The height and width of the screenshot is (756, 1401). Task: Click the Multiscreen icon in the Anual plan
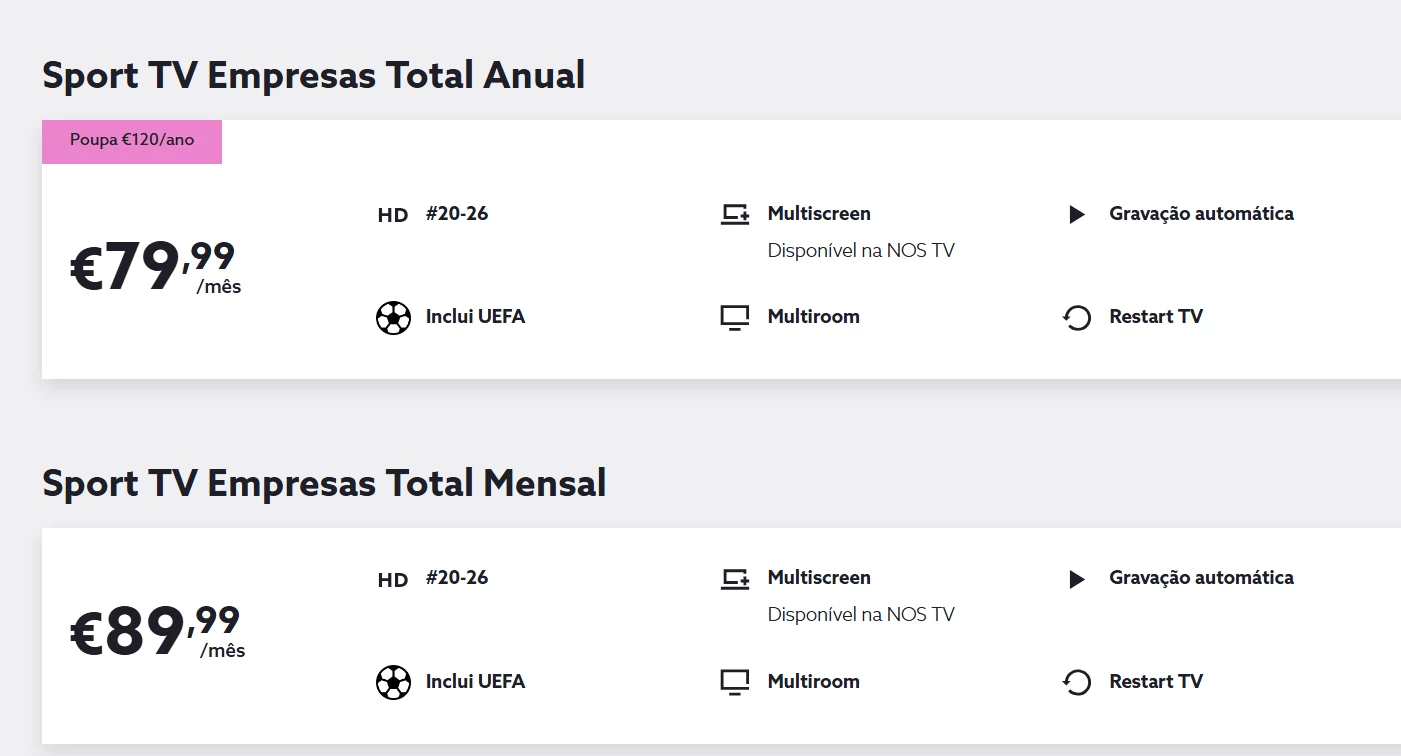pos(735,214)
